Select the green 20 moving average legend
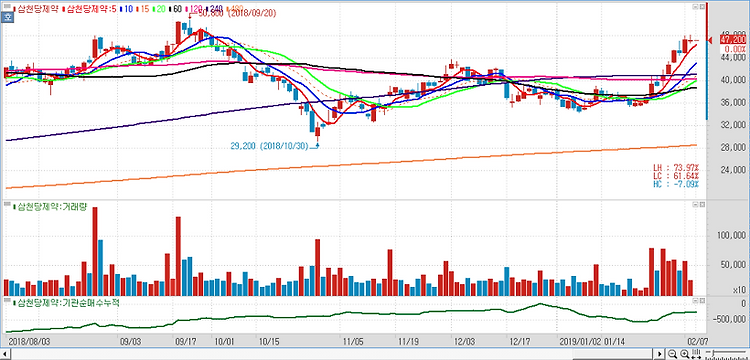Image resolution: width=750 pixels, height=360 pixels. (159, 9)
